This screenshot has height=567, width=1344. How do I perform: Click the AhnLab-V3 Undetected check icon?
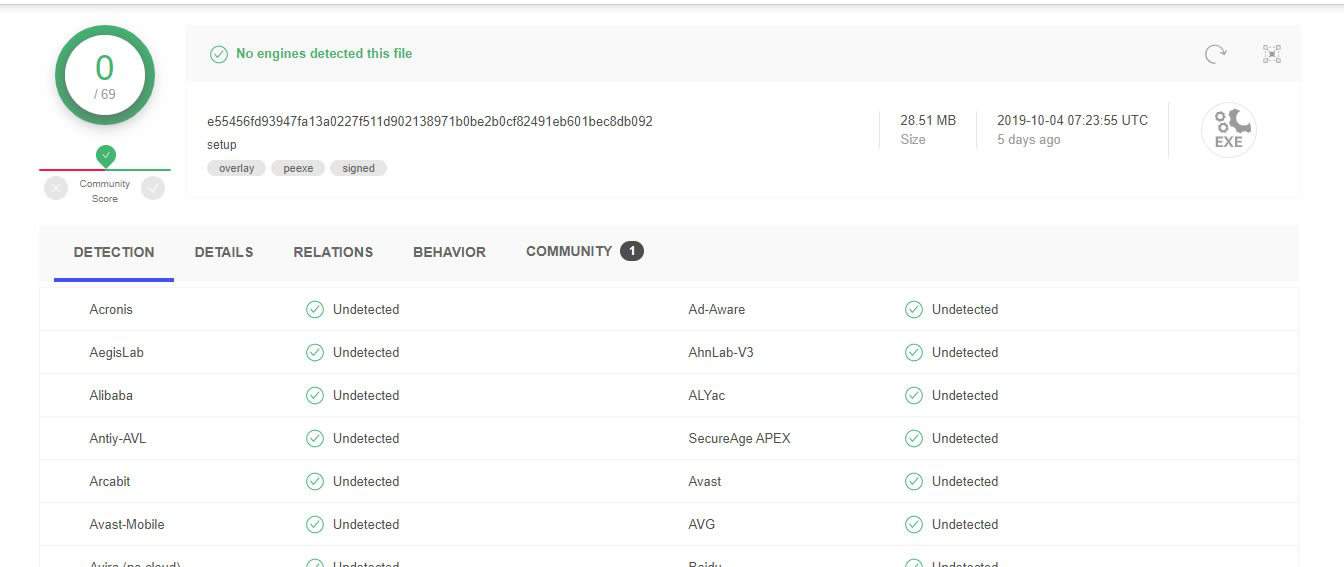click(914, 352)
